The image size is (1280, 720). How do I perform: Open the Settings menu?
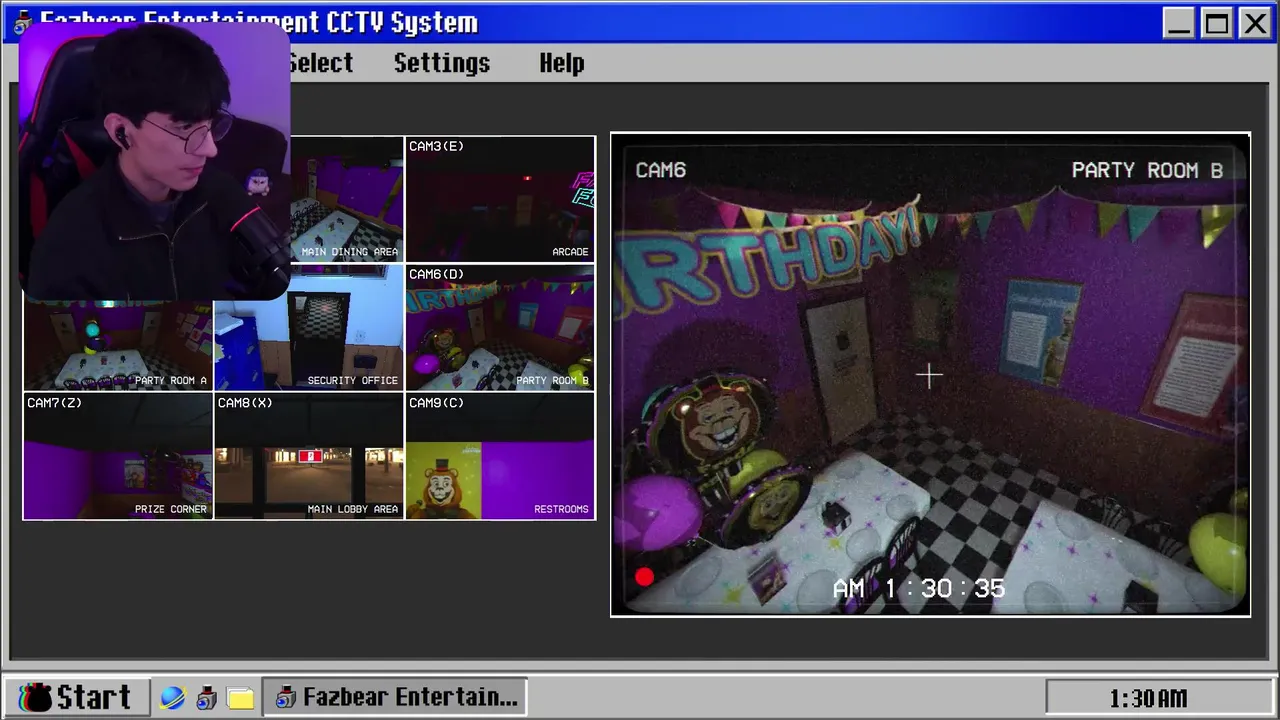click(x=442, y=63)
